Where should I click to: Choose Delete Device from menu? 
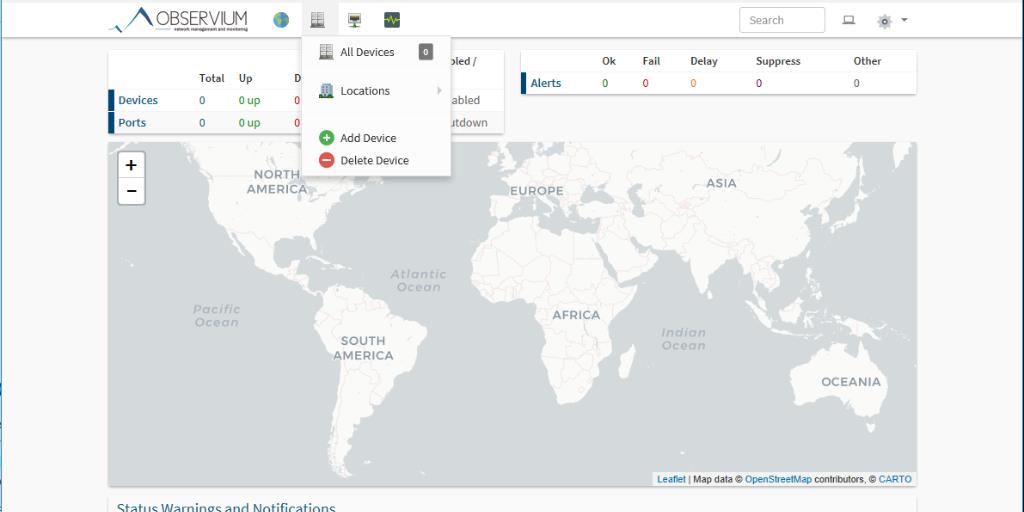tap(376, 160)
